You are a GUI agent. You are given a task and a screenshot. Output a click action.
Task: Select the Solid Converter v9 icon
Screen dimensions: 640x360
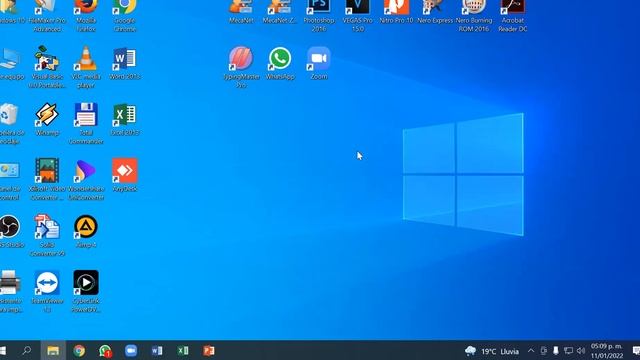pyautogui.click(x=47, y=235)
